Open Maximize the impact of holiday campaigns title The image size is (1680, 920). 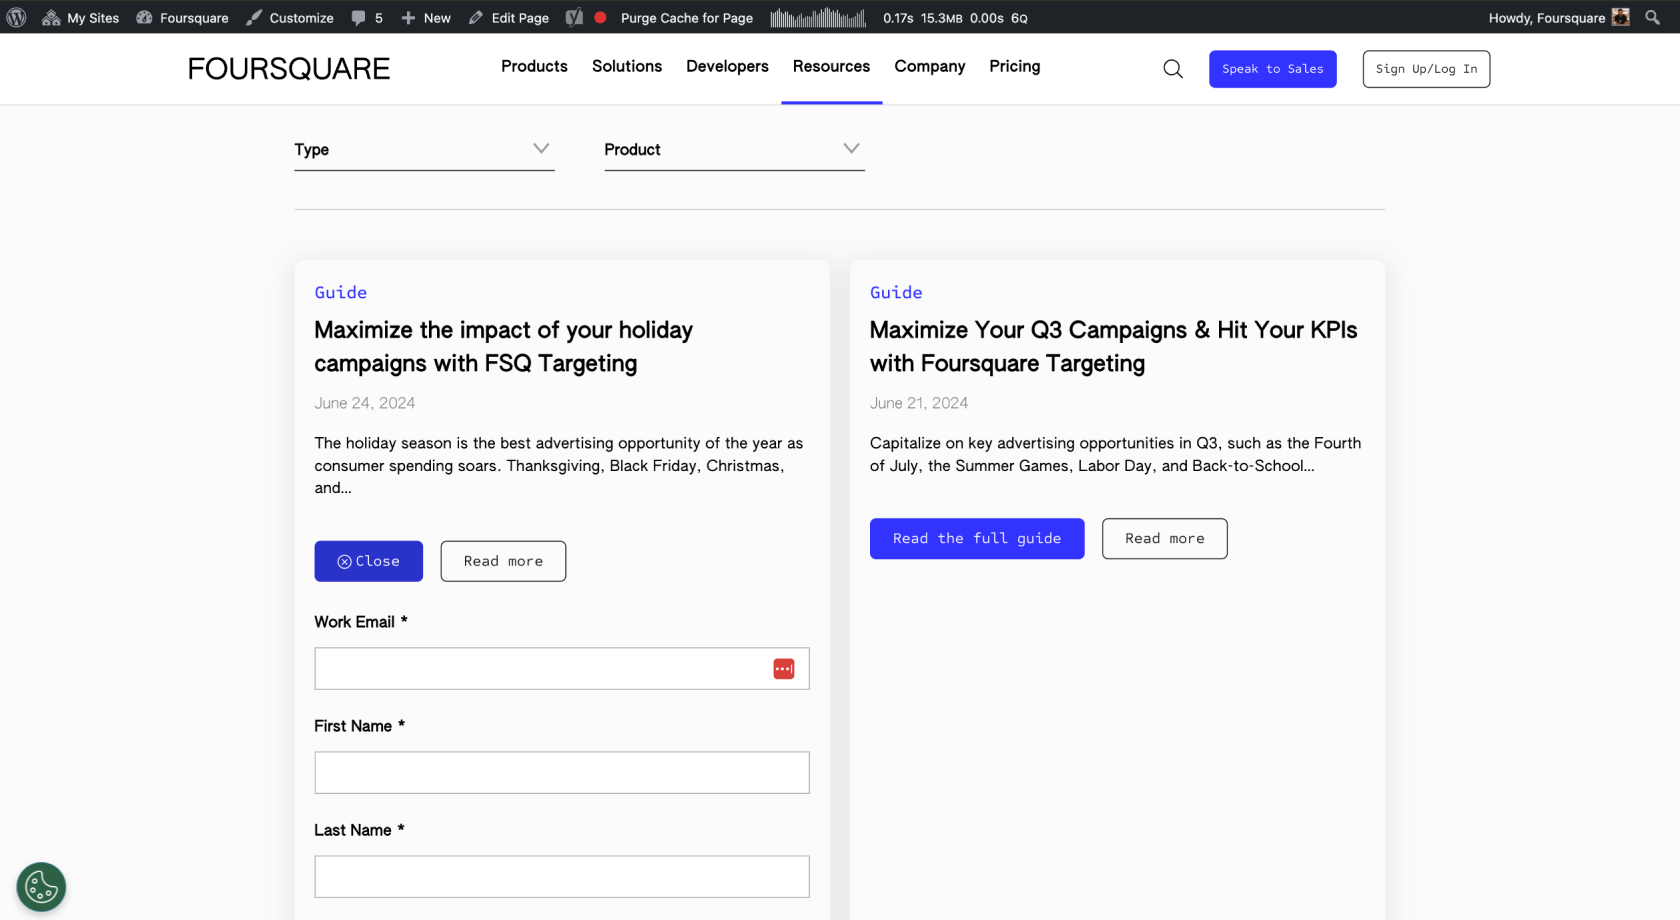pos(503,346)
